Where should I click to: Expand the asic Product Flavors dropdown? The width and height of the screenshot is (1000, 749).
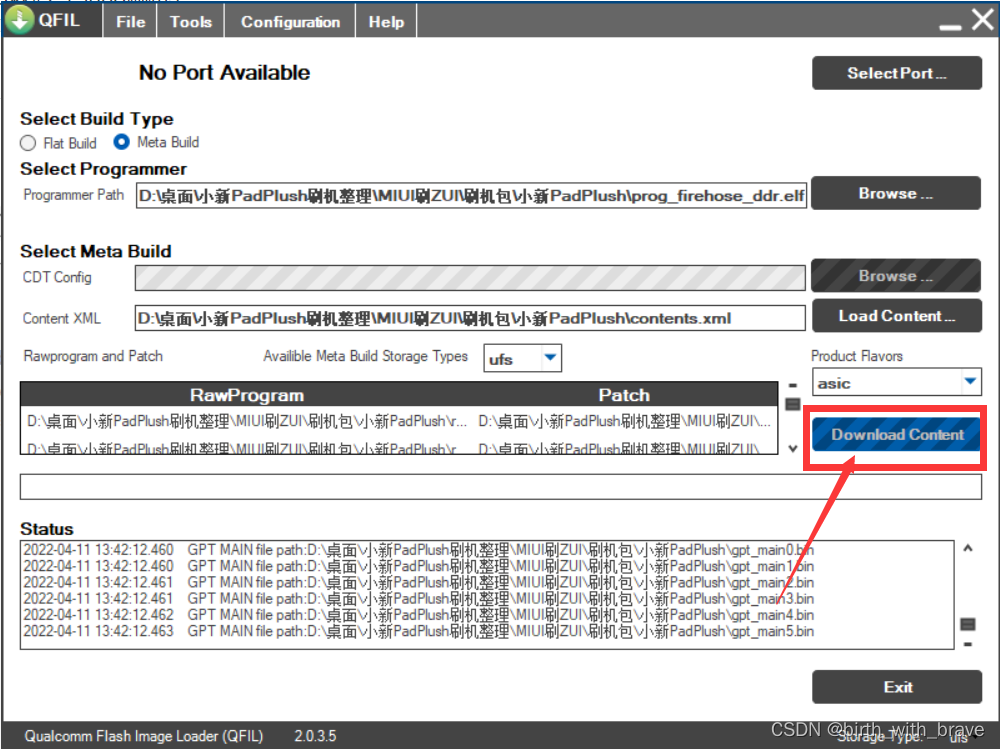[x=970, y=382]
